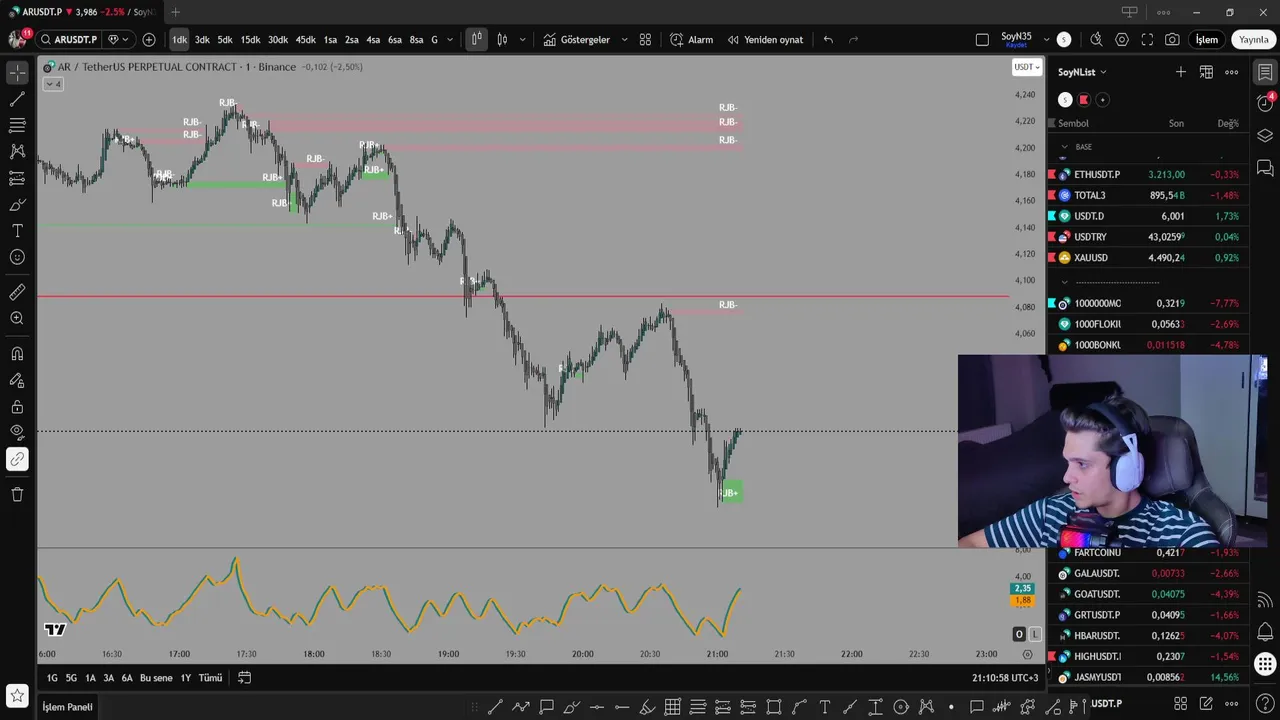Choose the 1sa interval
Screen dimensions: 1280x720
(x=330, y=40)
